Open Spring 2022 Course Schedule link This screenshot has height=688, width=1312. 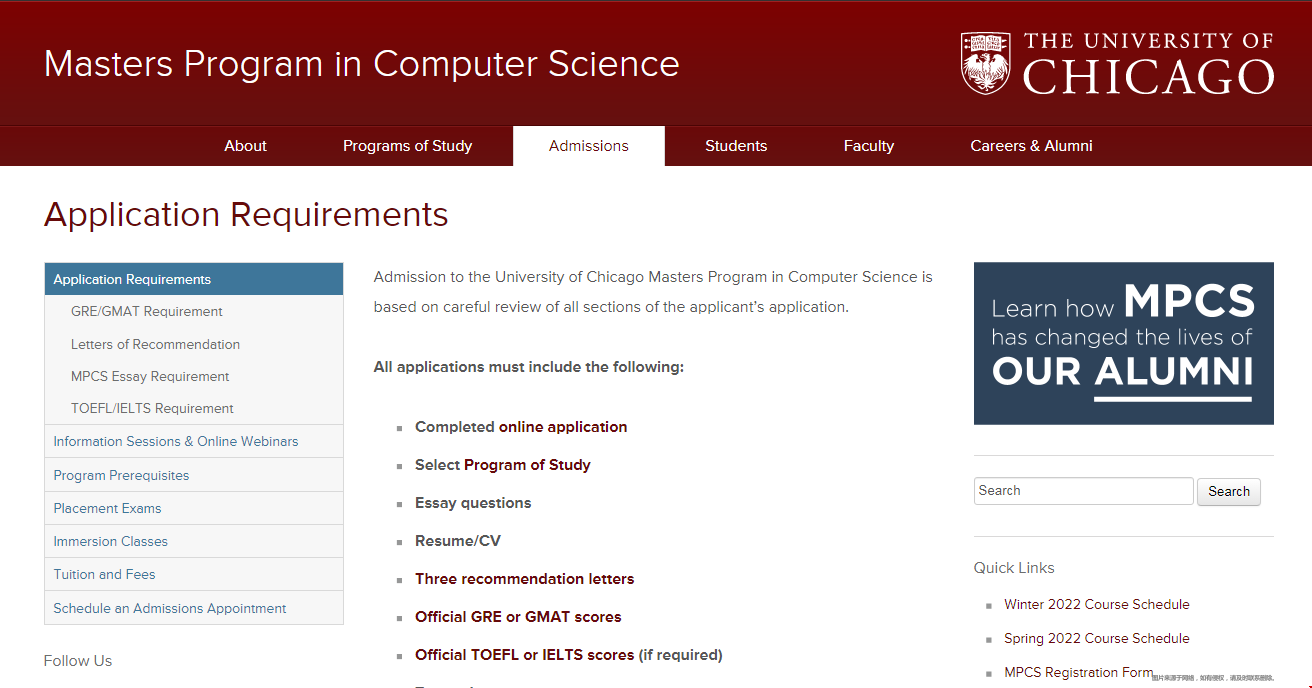point(1097,638)
